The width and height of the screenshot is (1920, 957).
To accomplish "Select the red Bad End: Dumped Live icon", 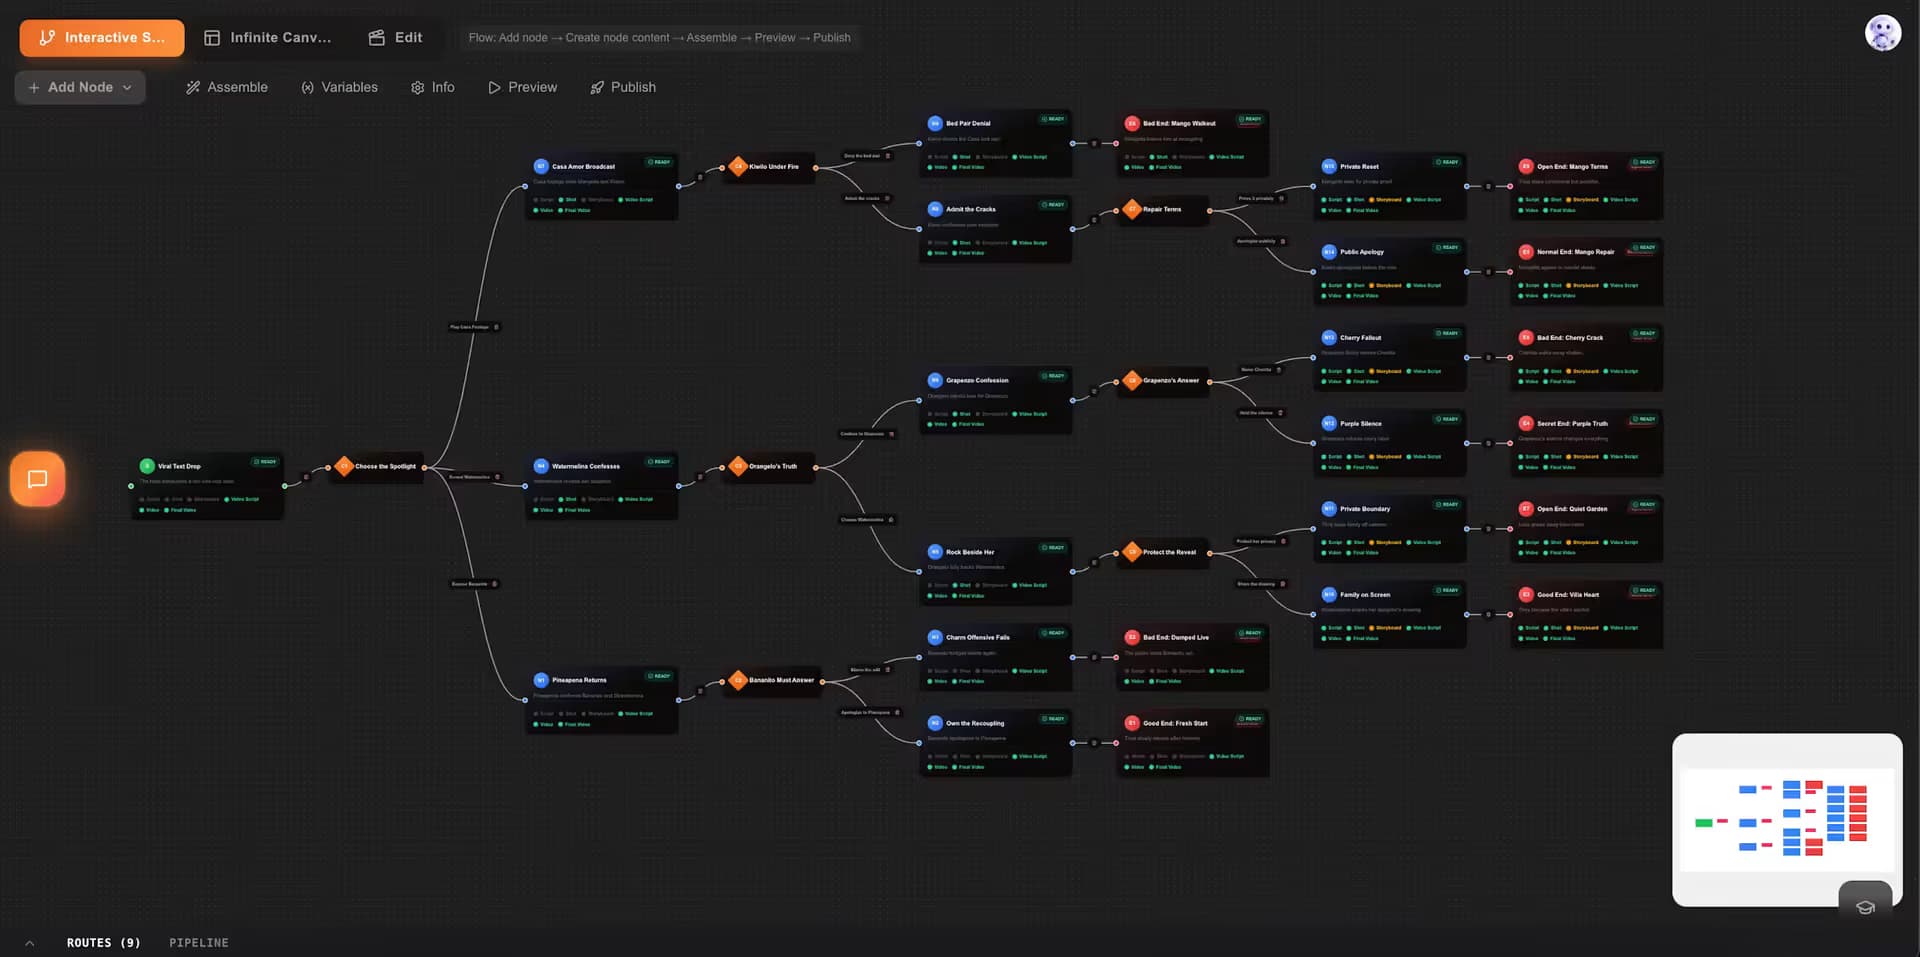I will tap(1132, 638).
